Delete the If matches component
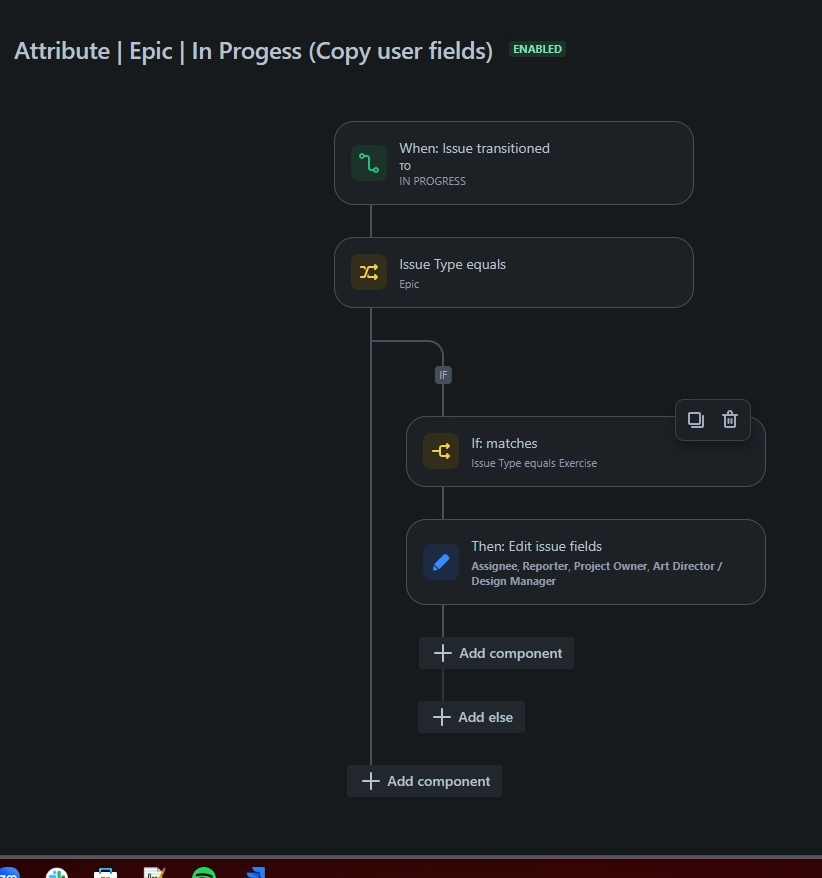 pyautogui.click(x=730, y=419)
